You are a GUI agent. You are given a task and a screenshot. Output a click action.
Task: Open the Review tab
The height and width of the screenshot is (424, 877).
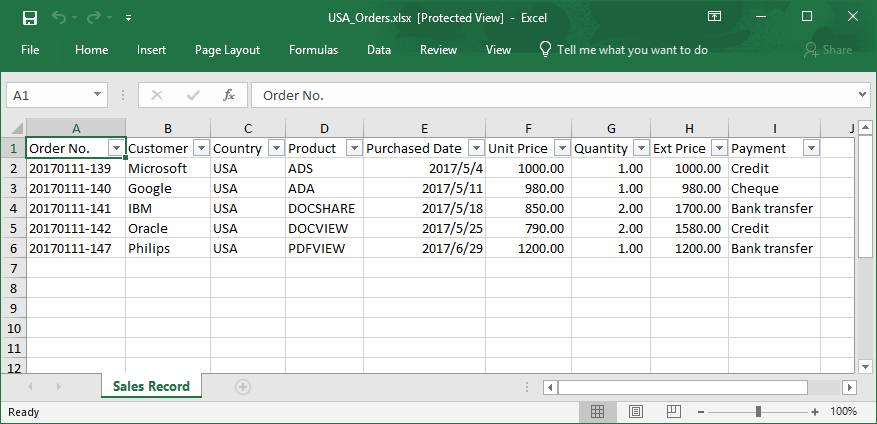tap(438, 50)
